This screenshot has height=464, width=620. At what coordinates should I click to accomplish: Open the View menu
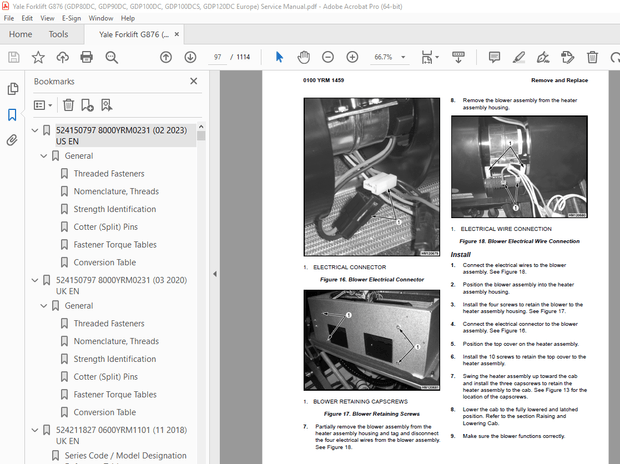click(47, 18)
